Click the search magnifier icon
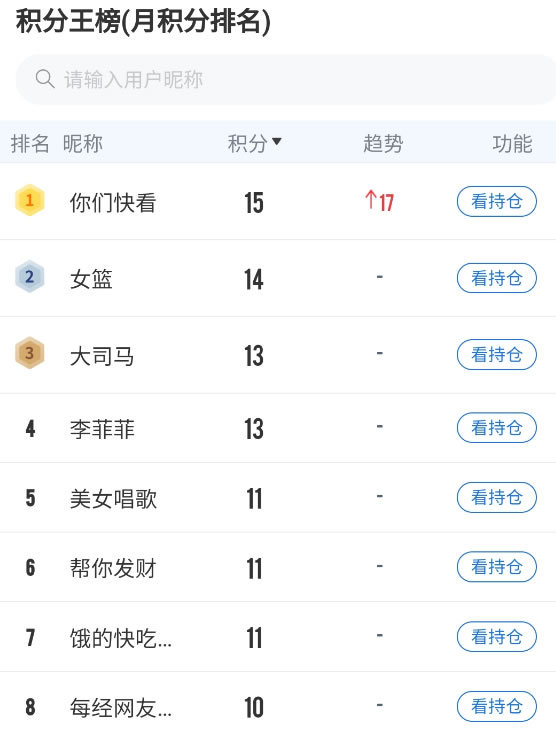556x740 pixels. pos(45,79)
